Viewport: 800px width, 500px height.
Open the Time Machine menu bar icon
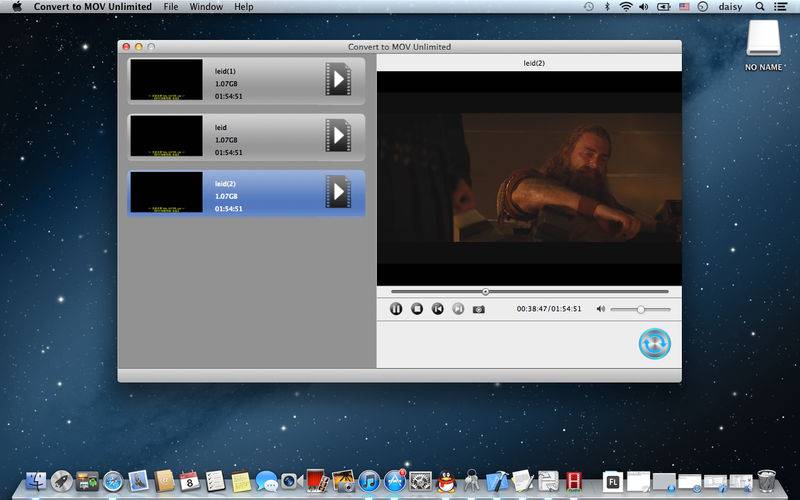589,7
